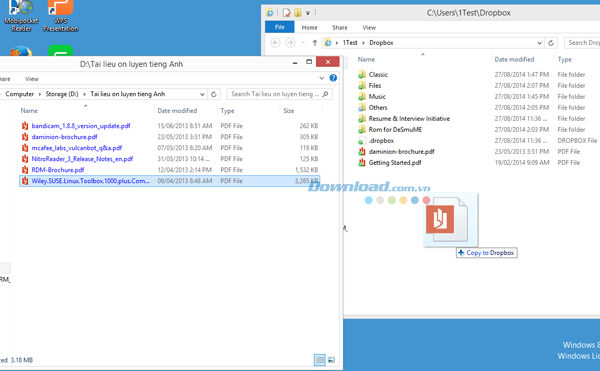Click the Files folder icon in Dropbox

(362, 86)
